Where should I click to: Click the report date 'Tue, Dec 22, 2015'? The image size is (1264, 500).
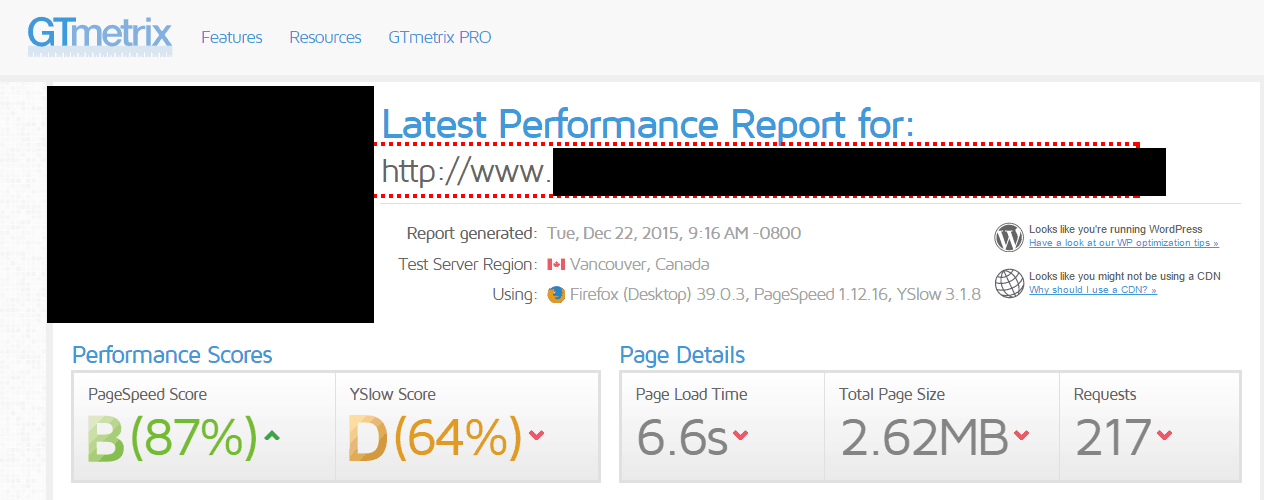click(614, 234)
